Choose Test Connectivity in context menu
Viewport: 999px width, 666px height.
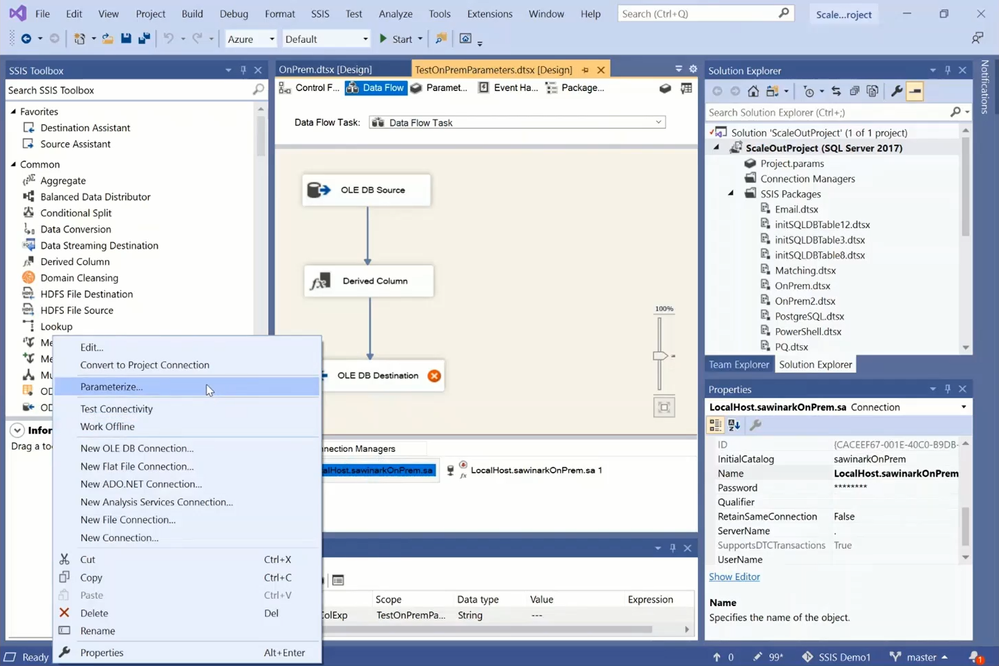click(x=186, y=409)
